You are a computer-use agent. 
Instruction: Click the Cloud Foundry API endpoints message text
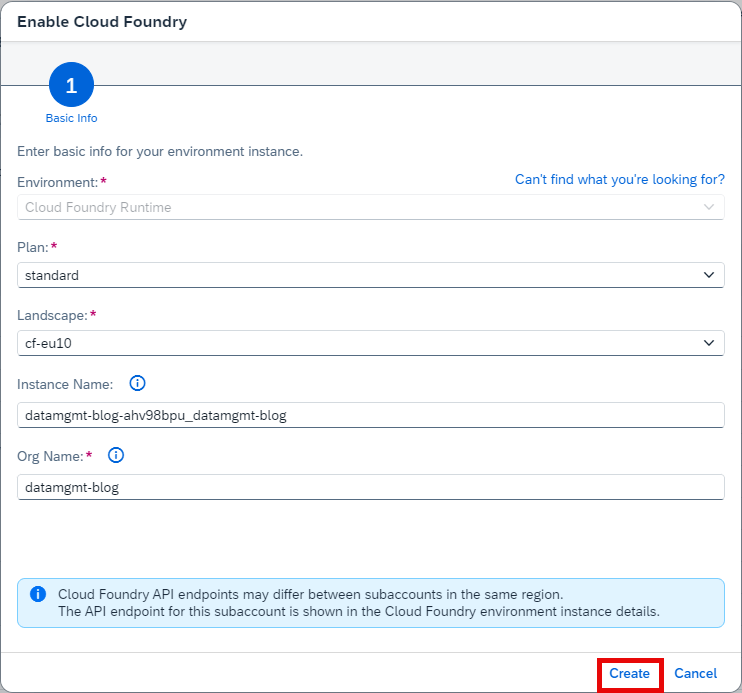[x=359, y=603]
